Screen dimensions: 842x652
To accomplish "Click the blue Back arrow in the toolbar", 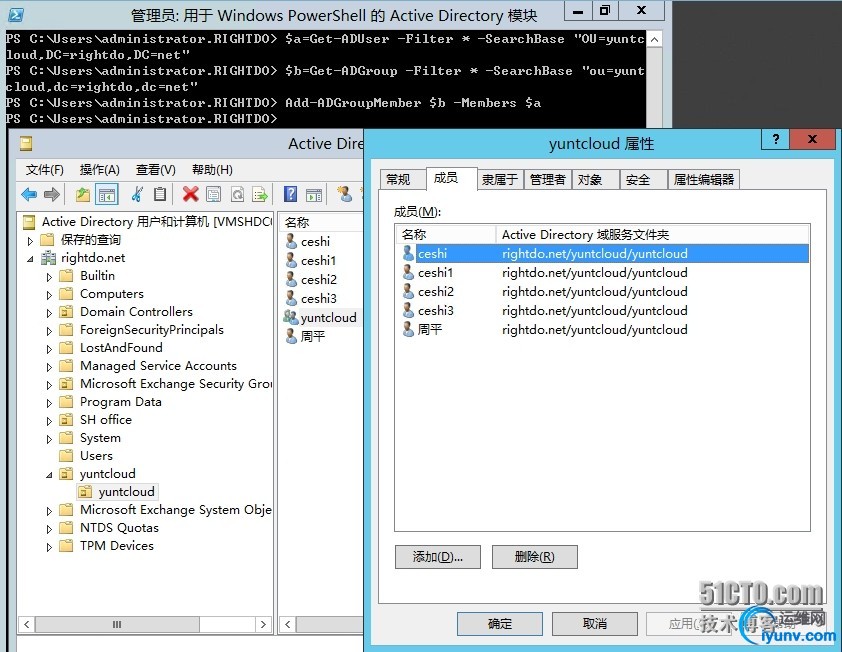I will 29,194.
